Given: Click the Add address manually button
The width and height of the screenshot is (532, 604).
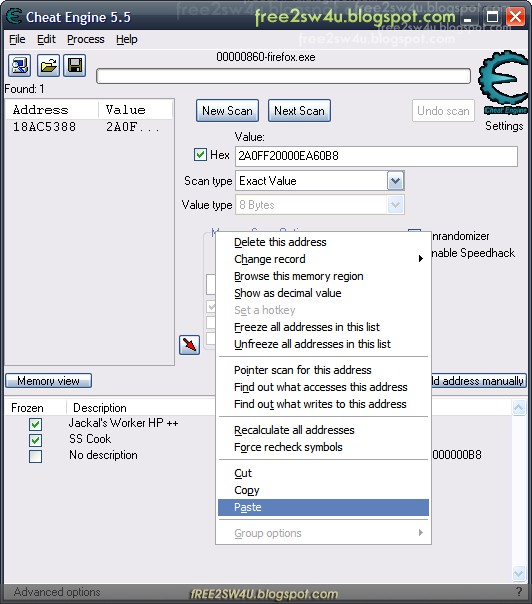Looking at the screenshot, I should pyautogui.click(x=479, y=381).
